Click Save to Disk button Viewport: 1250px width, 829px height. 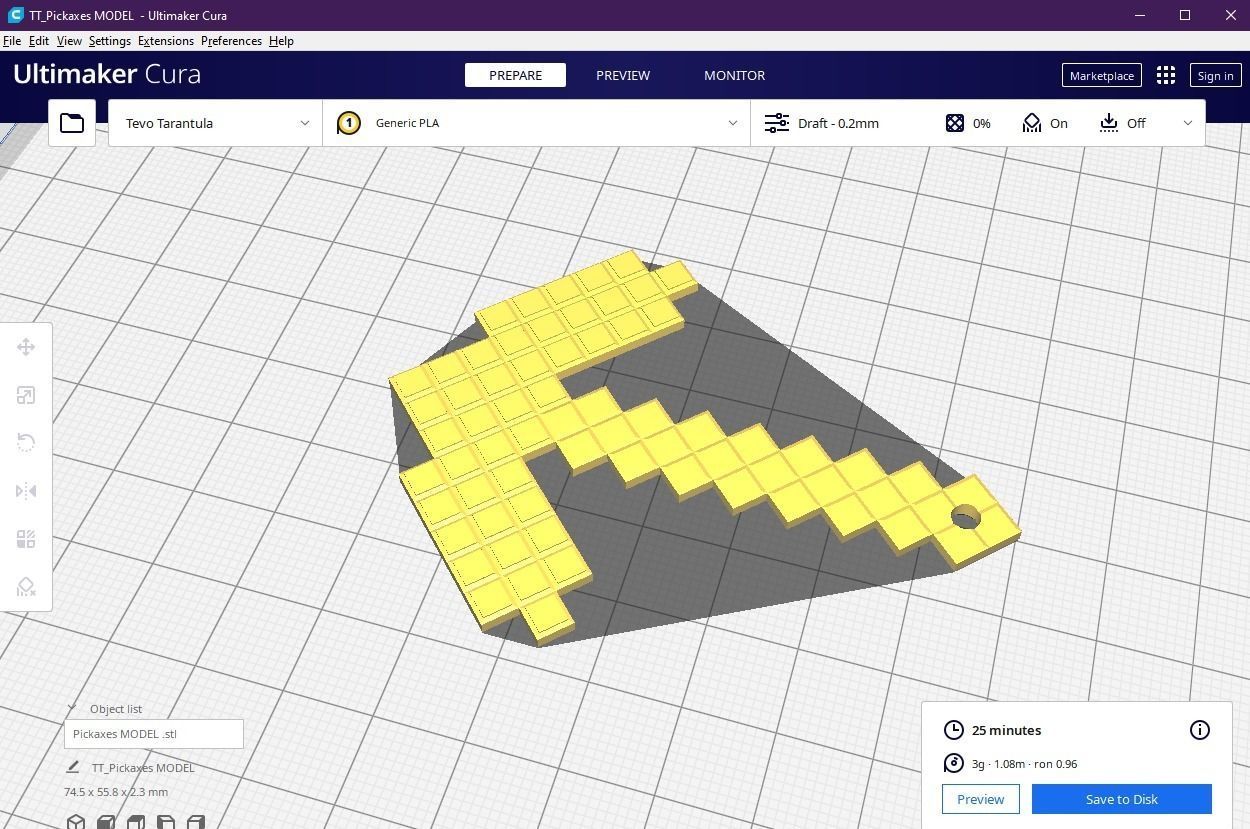click(x=1122, y=799)
